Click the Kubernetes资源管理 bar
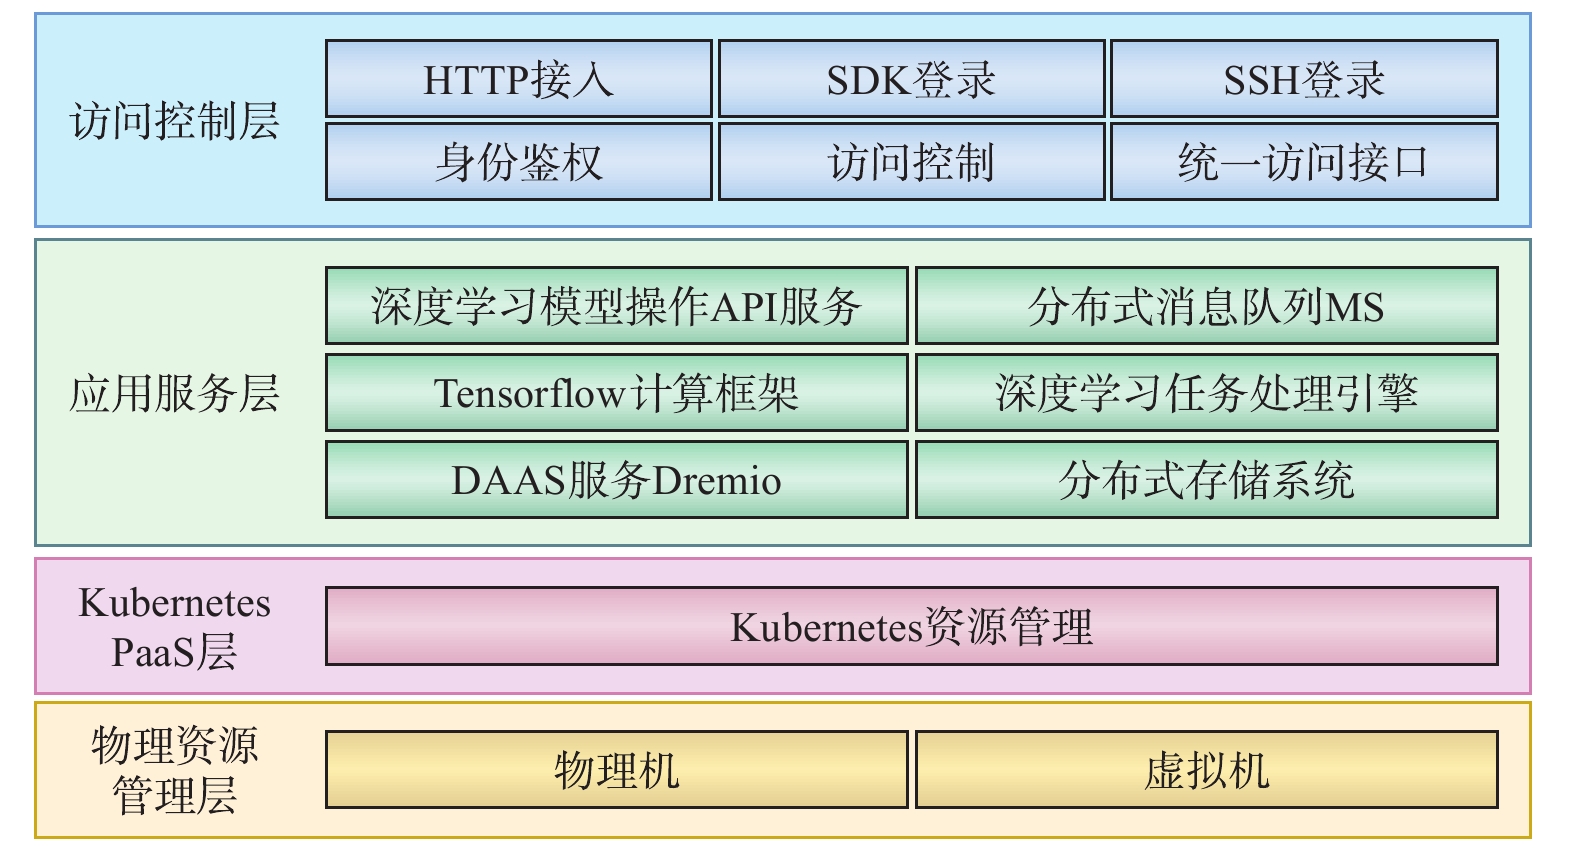This screenshot has width=1575, height=859. (911, 627)
